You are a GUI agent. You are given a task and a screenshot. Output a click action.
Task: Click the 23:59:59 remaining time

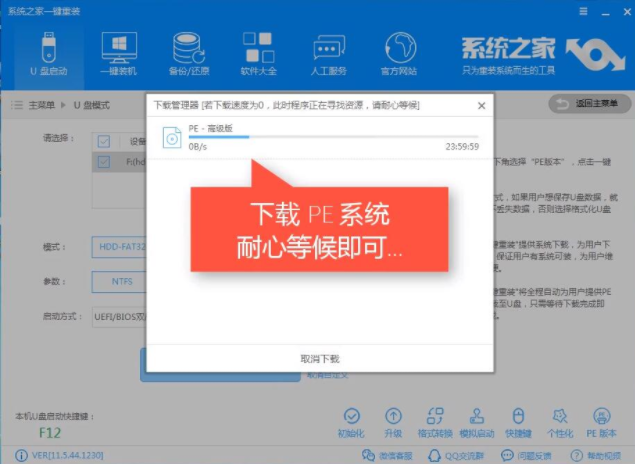click(x=462, y=147)
